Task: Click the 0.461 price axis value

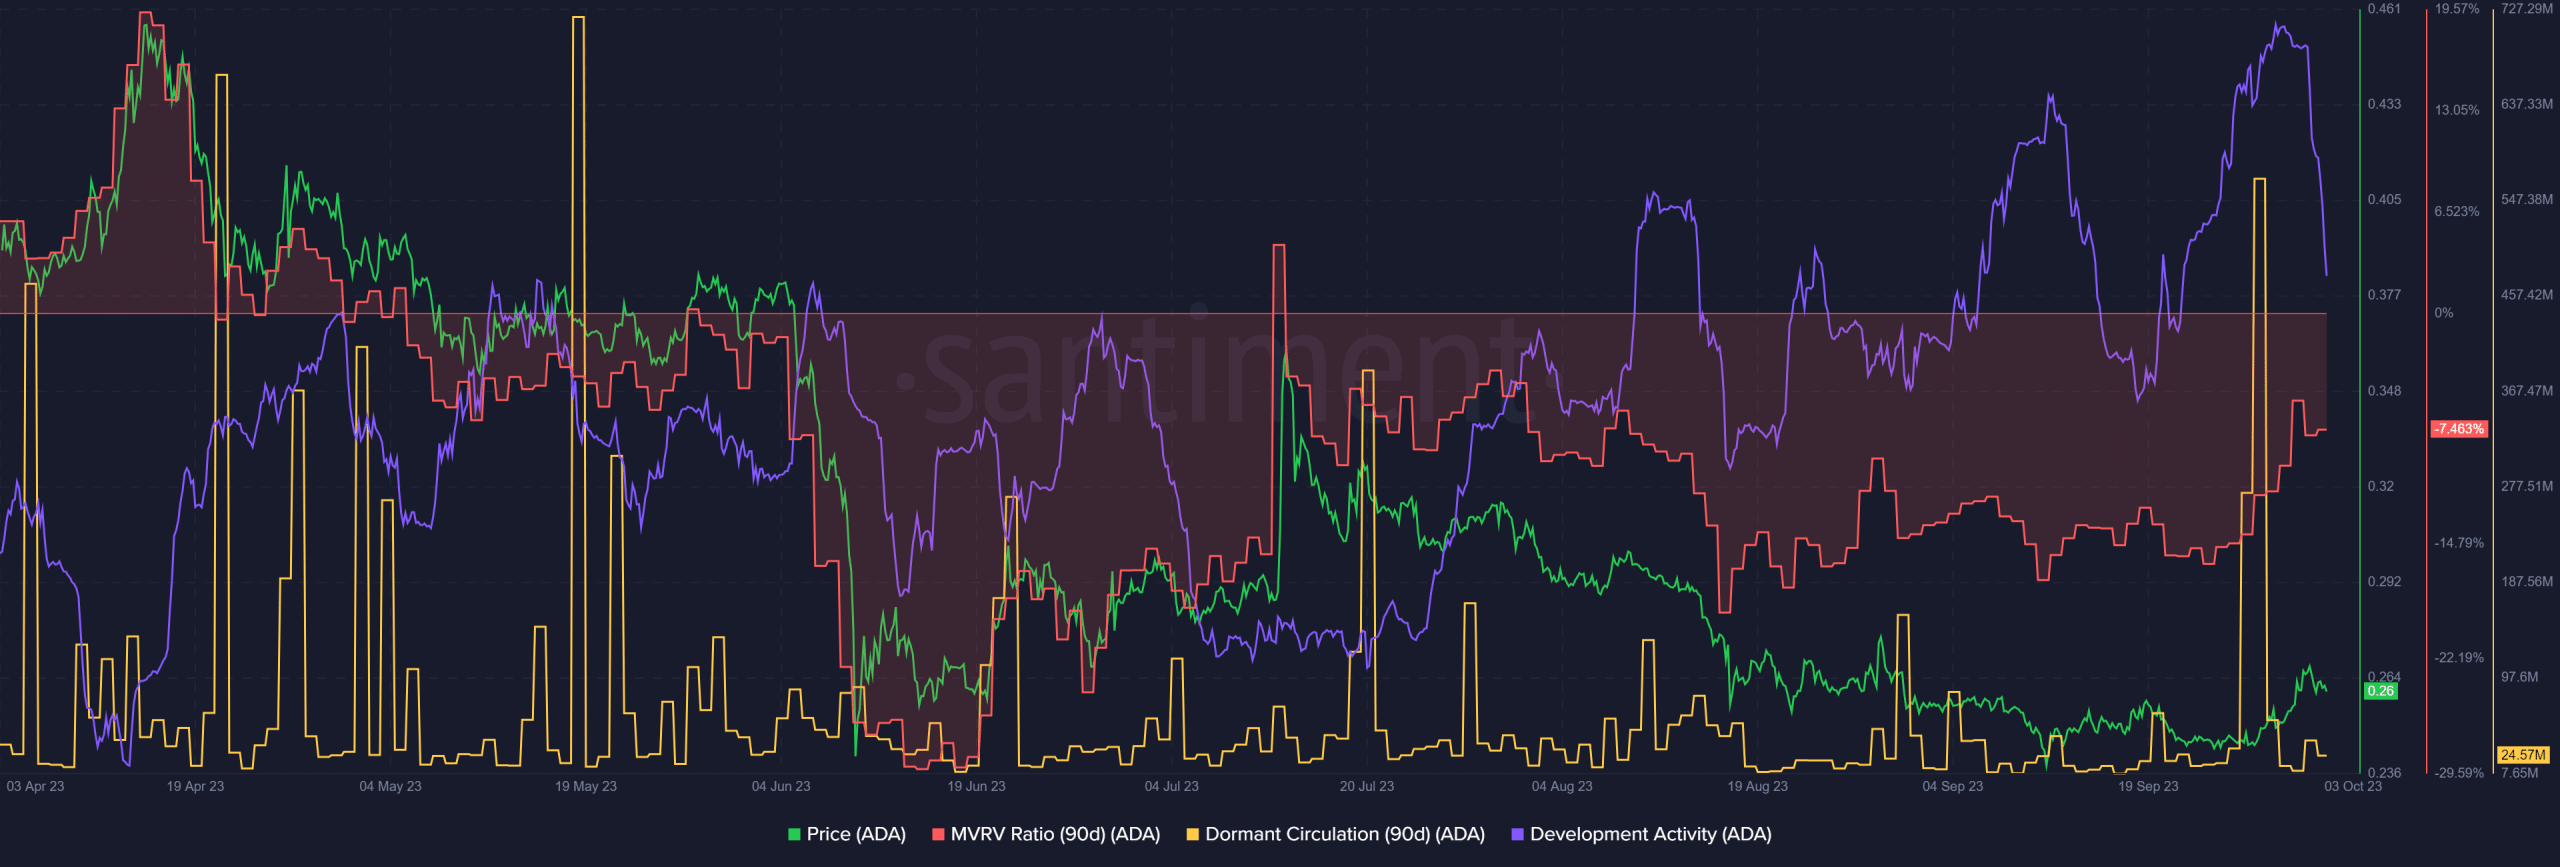Action: 2384,9
